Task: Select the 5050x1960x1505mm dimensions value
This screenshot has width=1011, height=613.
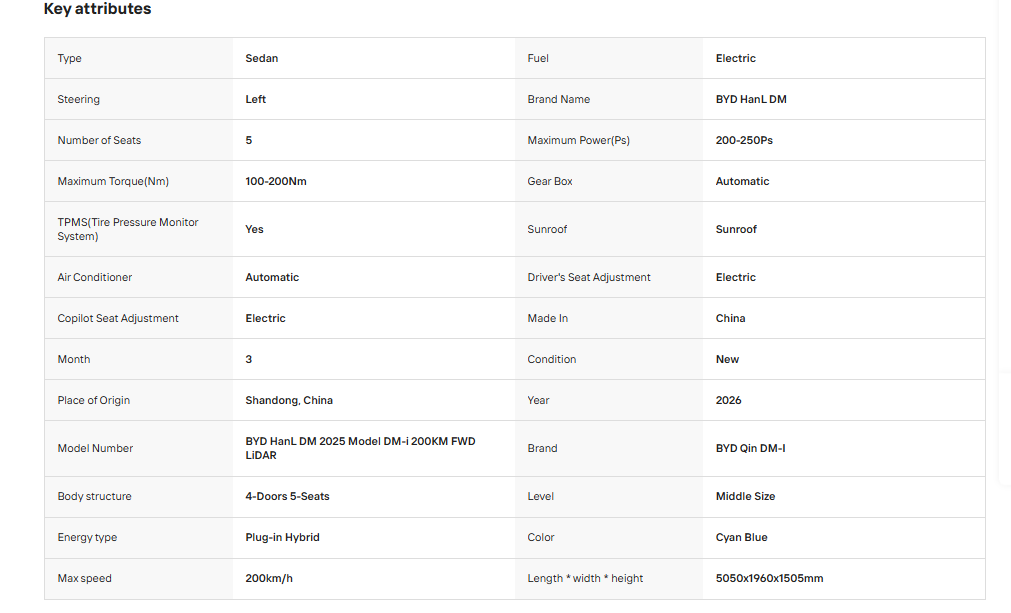Action: [x=769, y=579]
